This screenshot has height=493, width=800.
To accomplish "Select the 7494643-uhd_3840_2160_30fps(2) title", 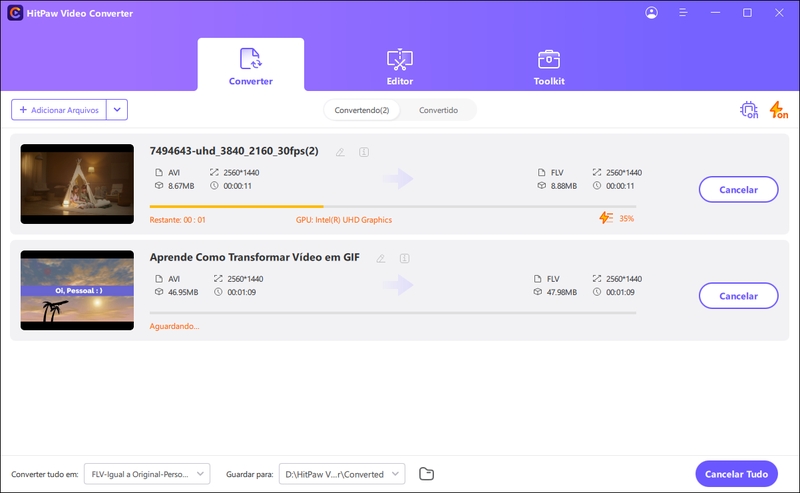I will tap(234, 151).
